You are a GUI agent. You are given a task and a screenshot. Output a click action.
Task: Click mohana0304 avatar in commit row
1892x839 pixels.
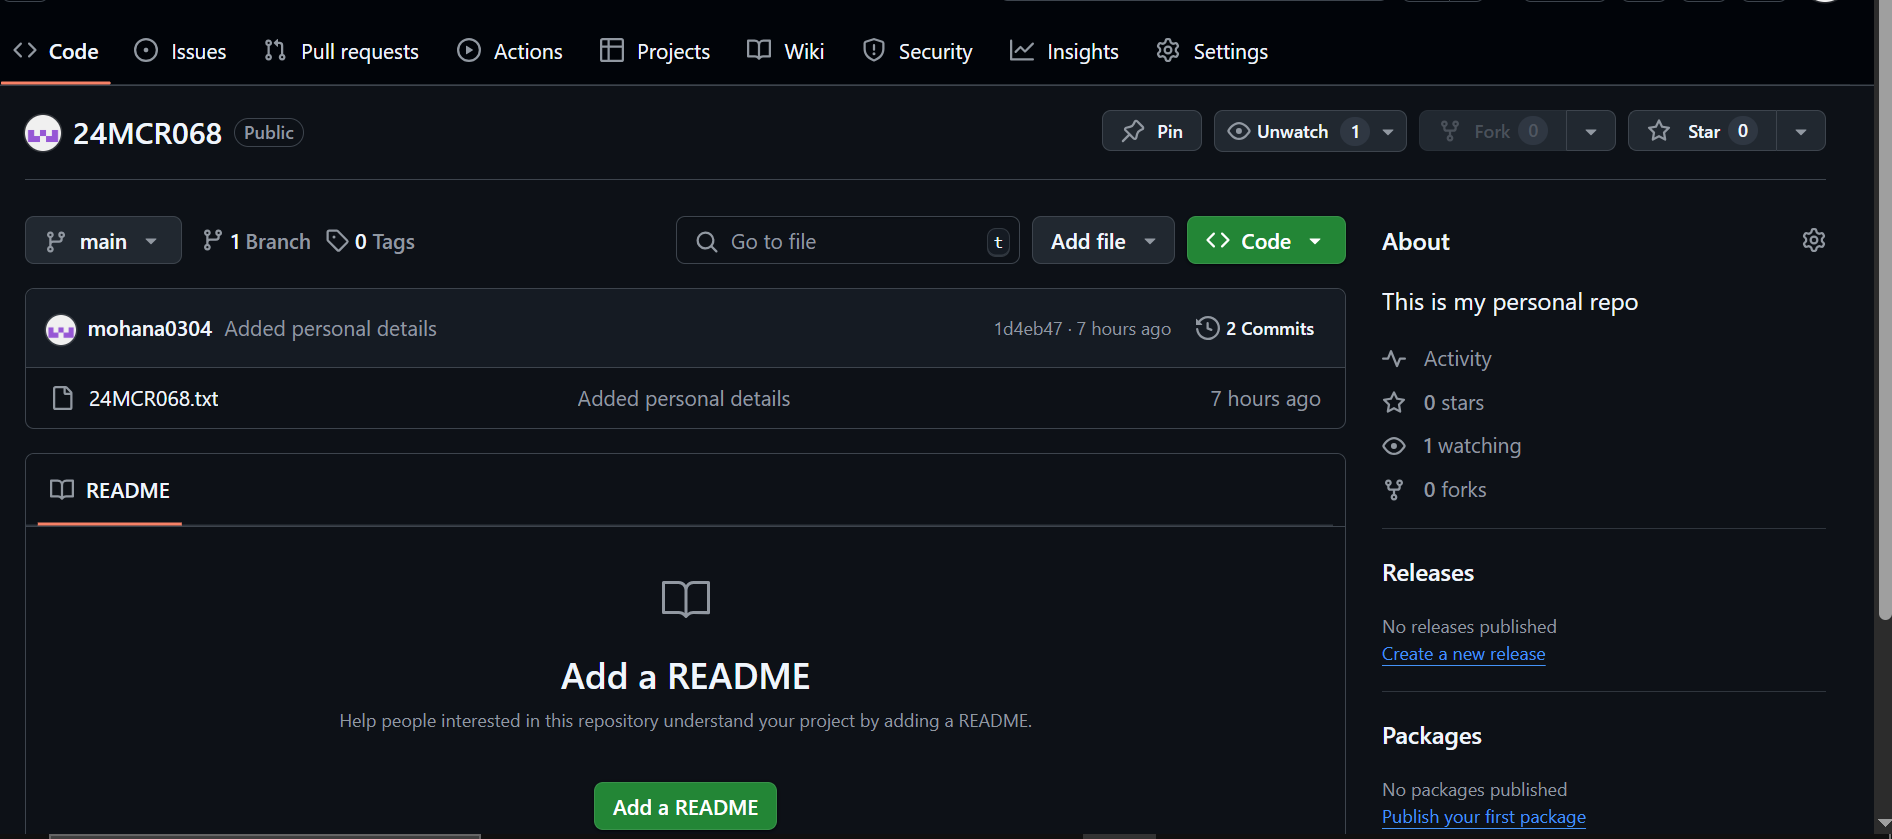(61, 329)
